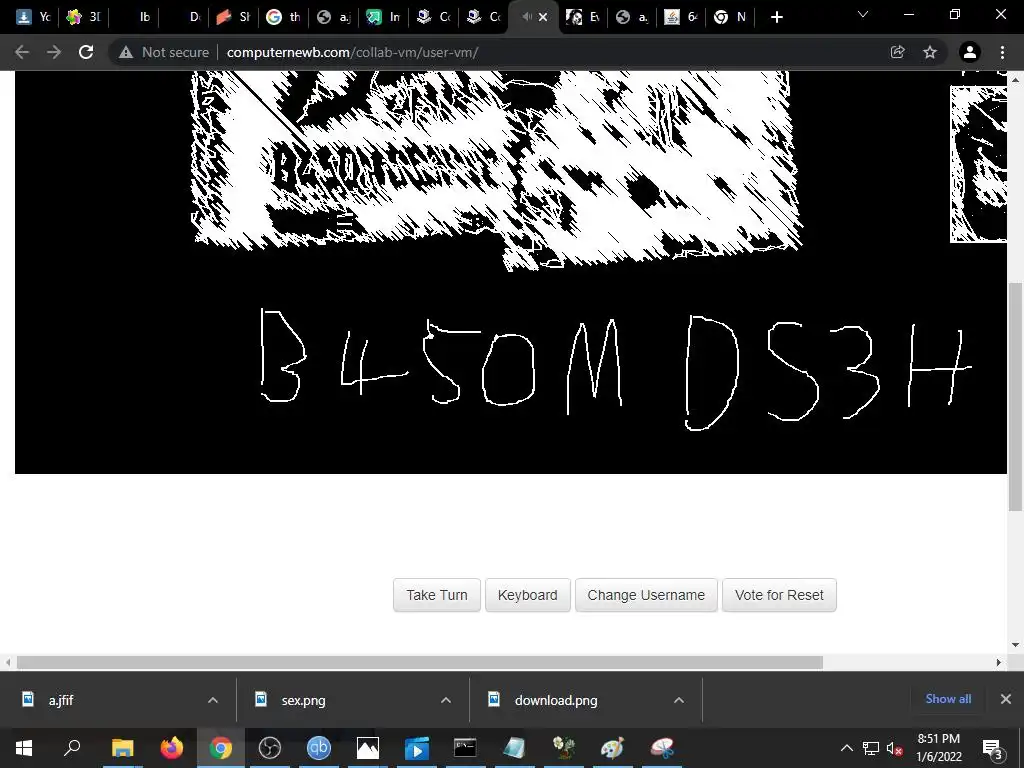Open qBittorrent from taskbar

(x=319, y=748)
